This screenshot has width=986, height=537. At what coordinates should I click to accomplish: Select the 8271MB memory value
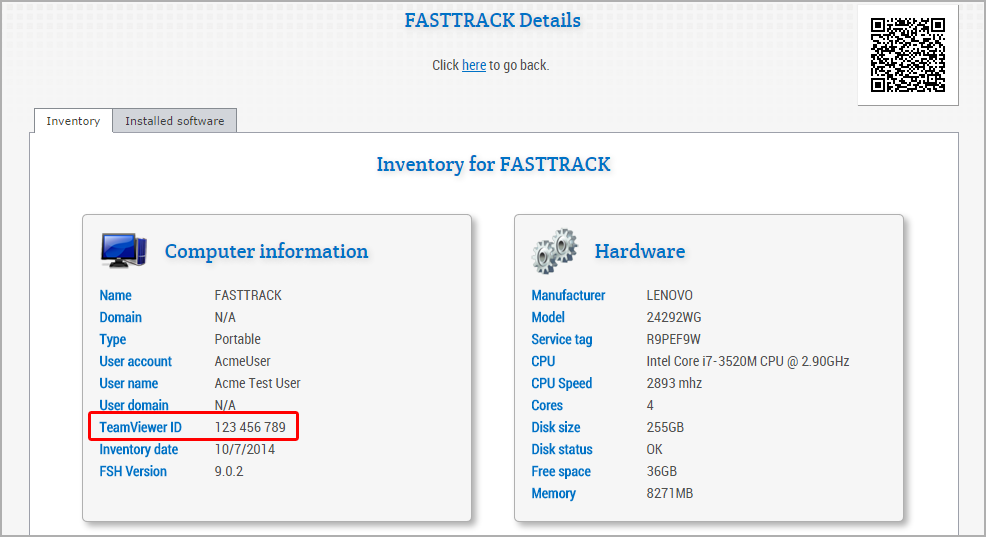670,494
